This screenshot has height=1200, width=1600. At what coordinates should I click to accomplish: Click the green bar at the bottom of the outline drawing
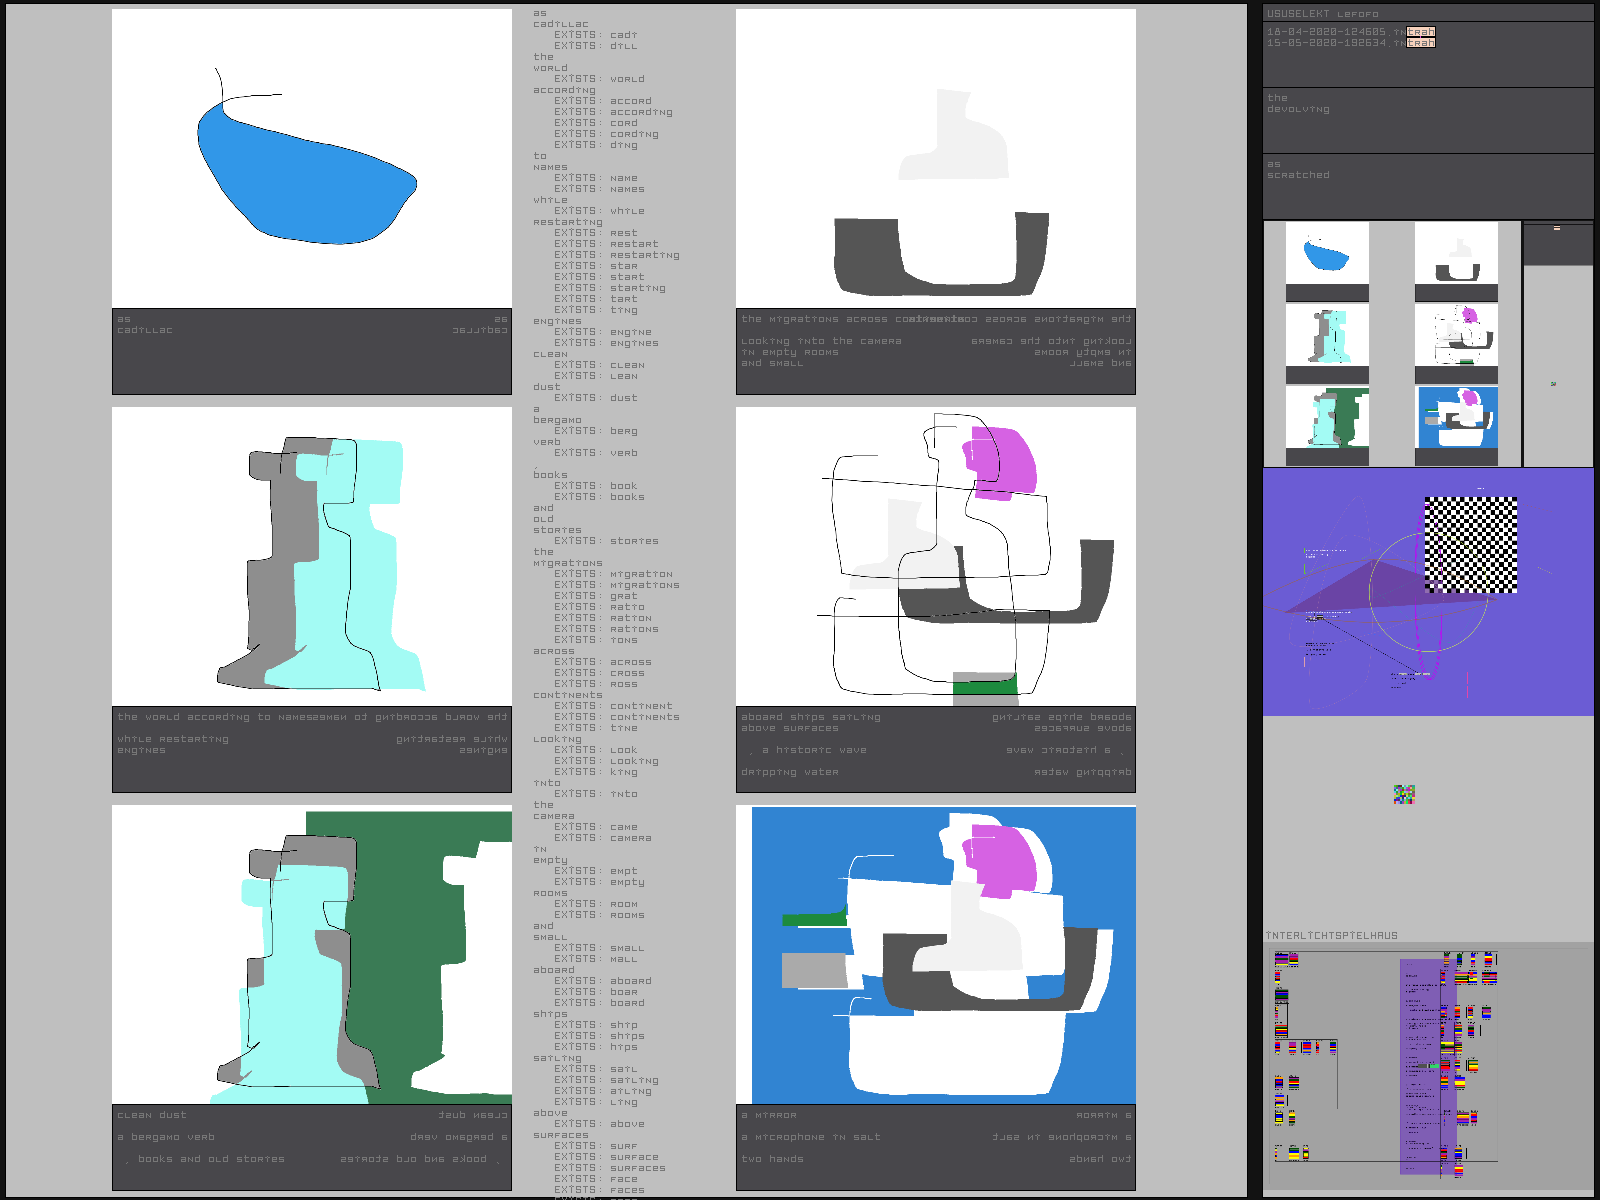click(x=985, y=686)
